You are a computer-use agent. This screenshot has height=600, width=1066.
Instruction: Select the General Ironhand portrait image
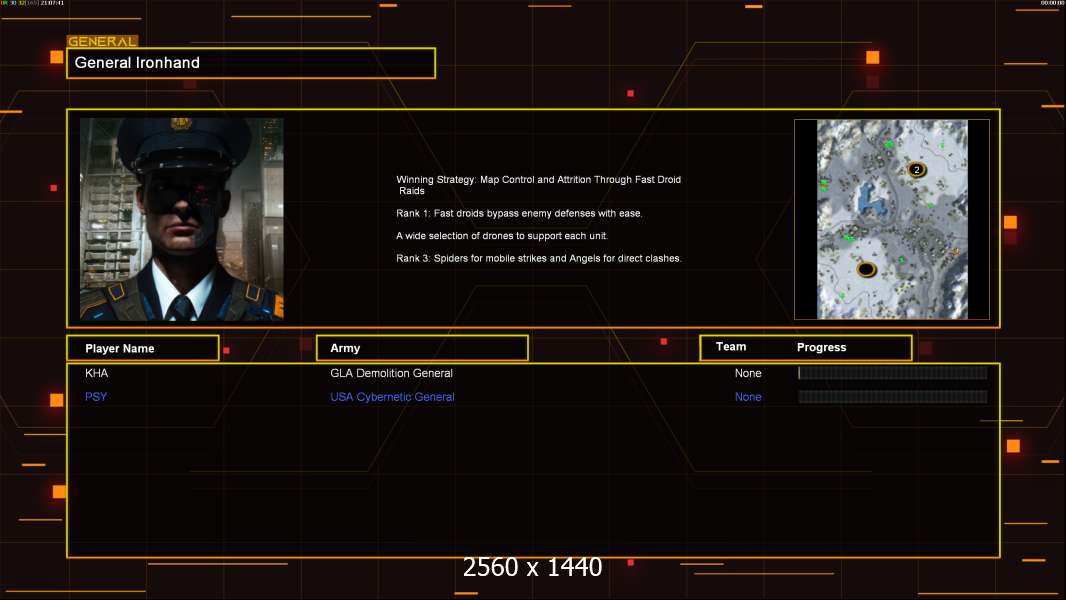tap(182, 219)
